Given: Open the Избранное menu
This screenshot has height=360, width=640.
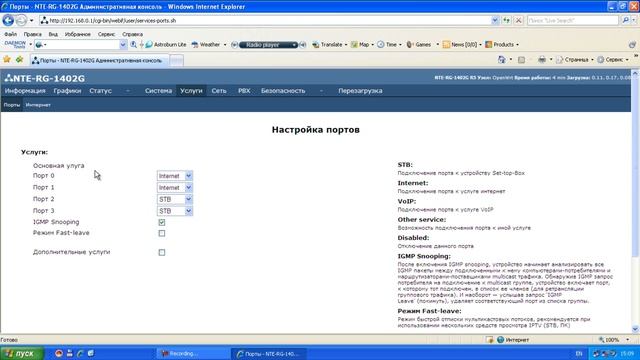Looking at the screenshot, I should (78, 34).
